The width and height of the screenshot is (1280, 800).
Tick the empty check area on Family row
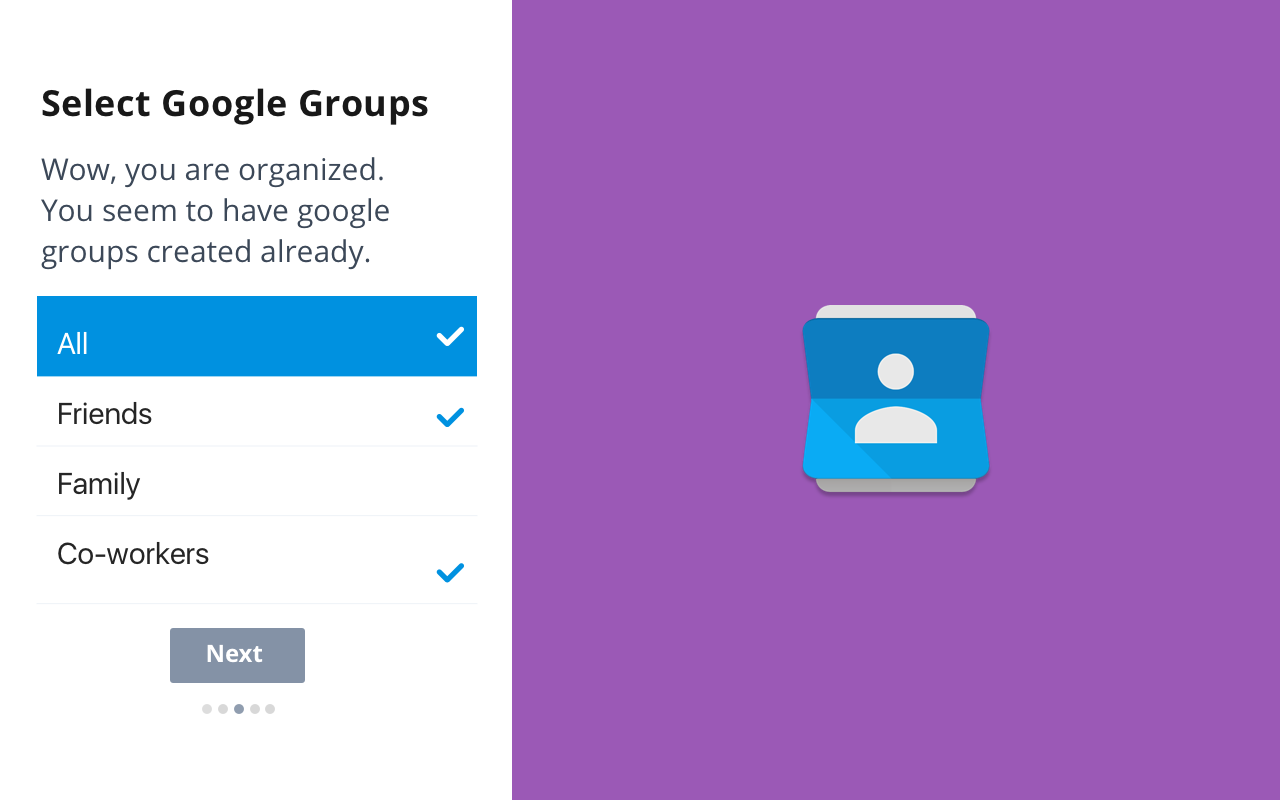click(x=450, y=484)
